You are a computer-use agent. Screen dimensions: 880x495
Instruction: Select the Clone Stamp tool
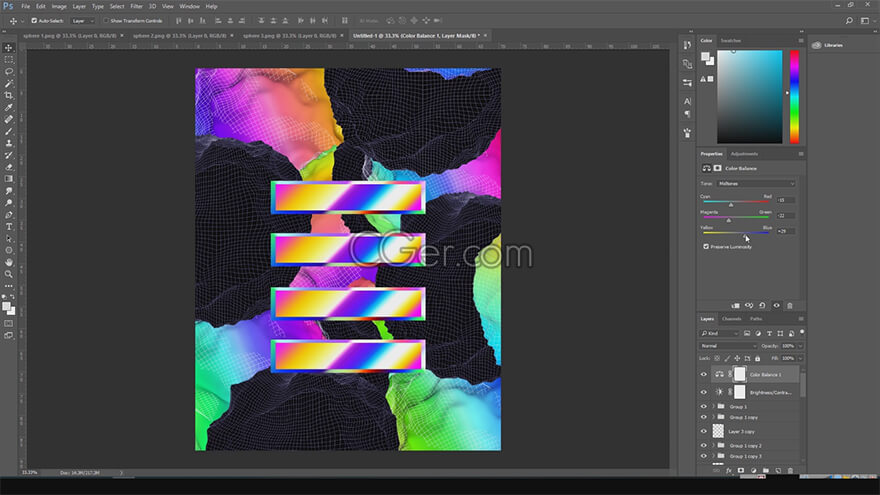pos(8,143)
